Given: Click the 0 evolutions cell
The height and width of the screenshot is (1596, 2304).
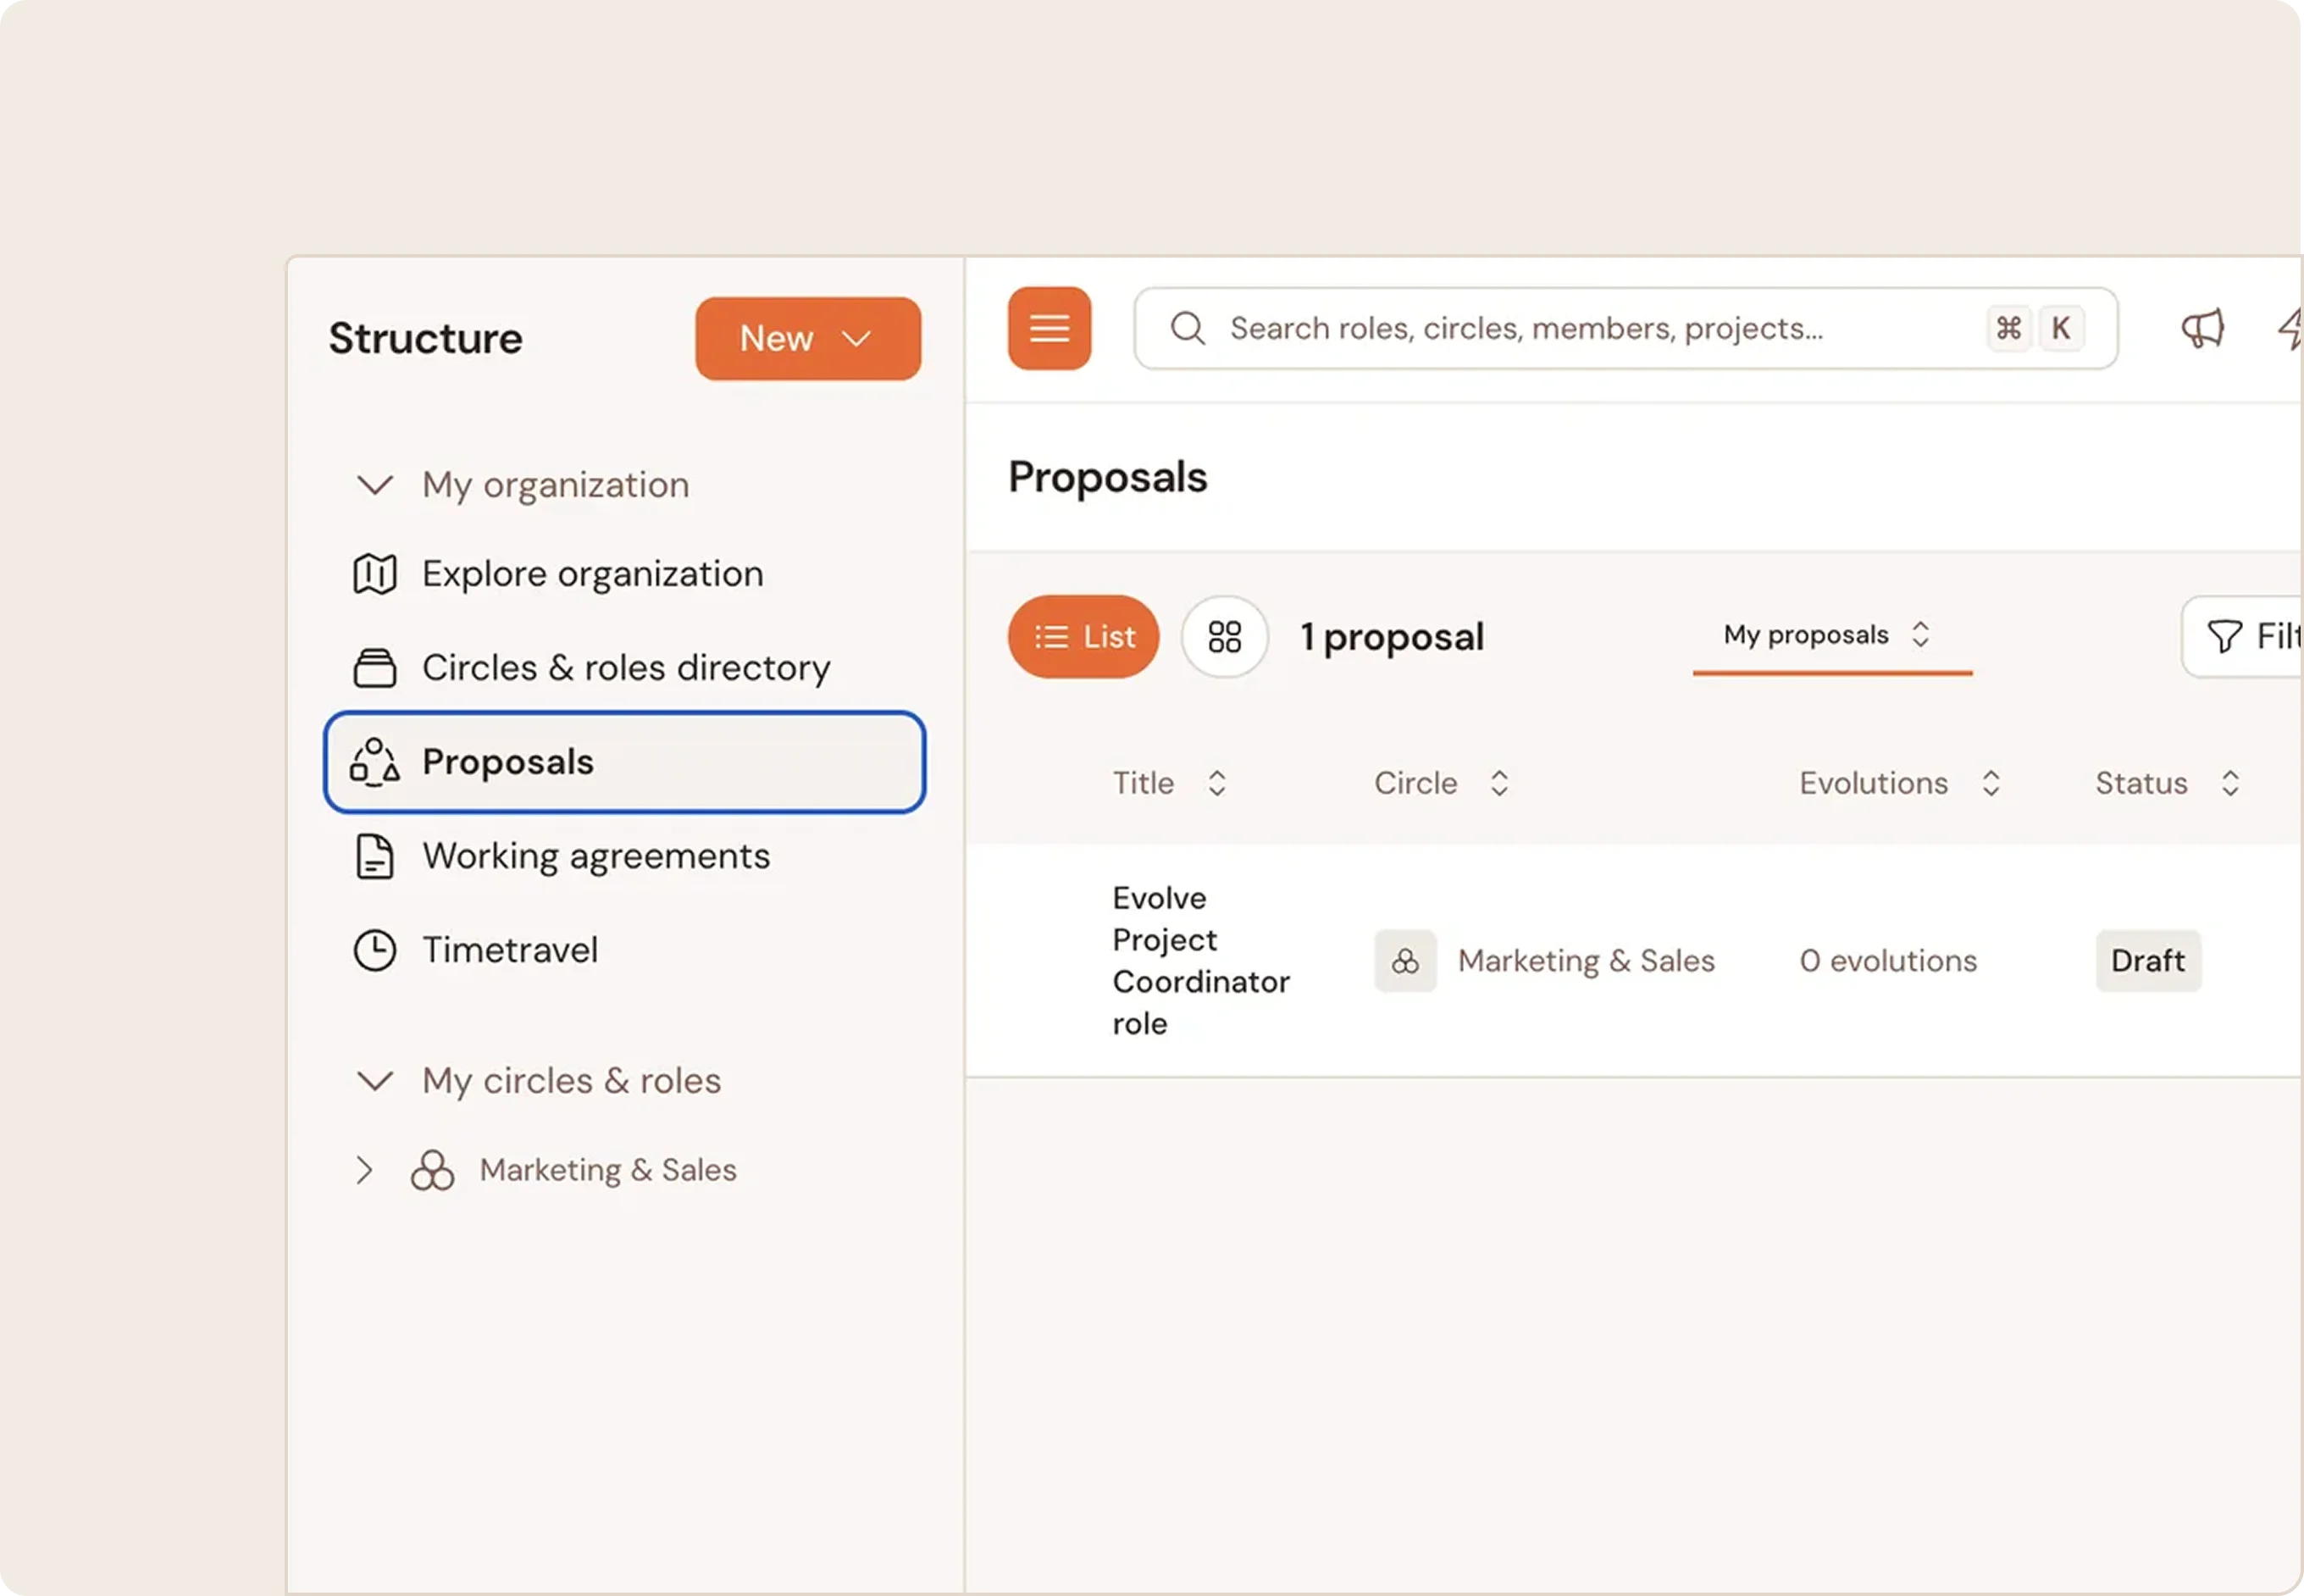Looking at the screenshot, I should coord(1888,961).
